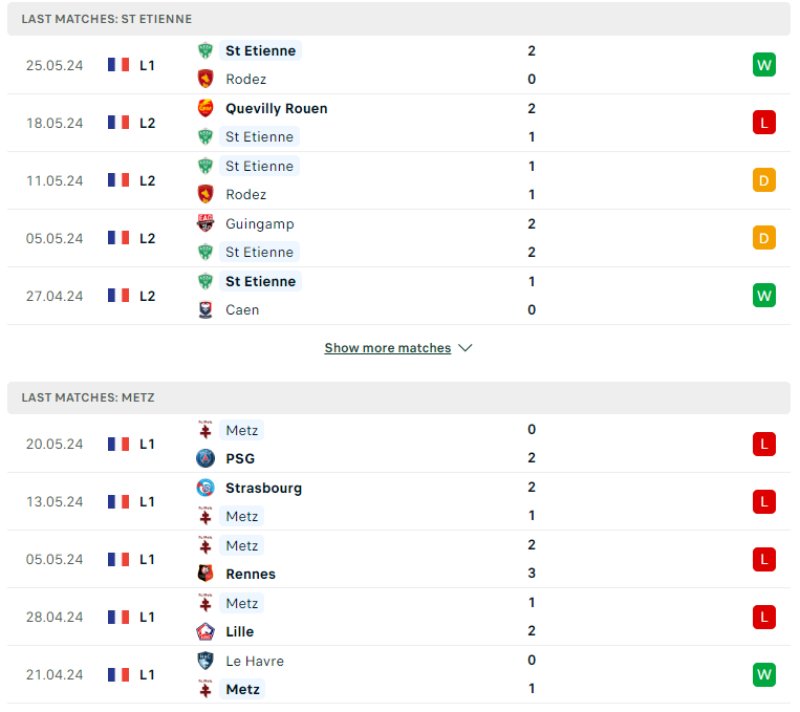
Task: Click the red L badge for Quevilly Rouen match
Action: pyautogui.click(x=764, y=122)
